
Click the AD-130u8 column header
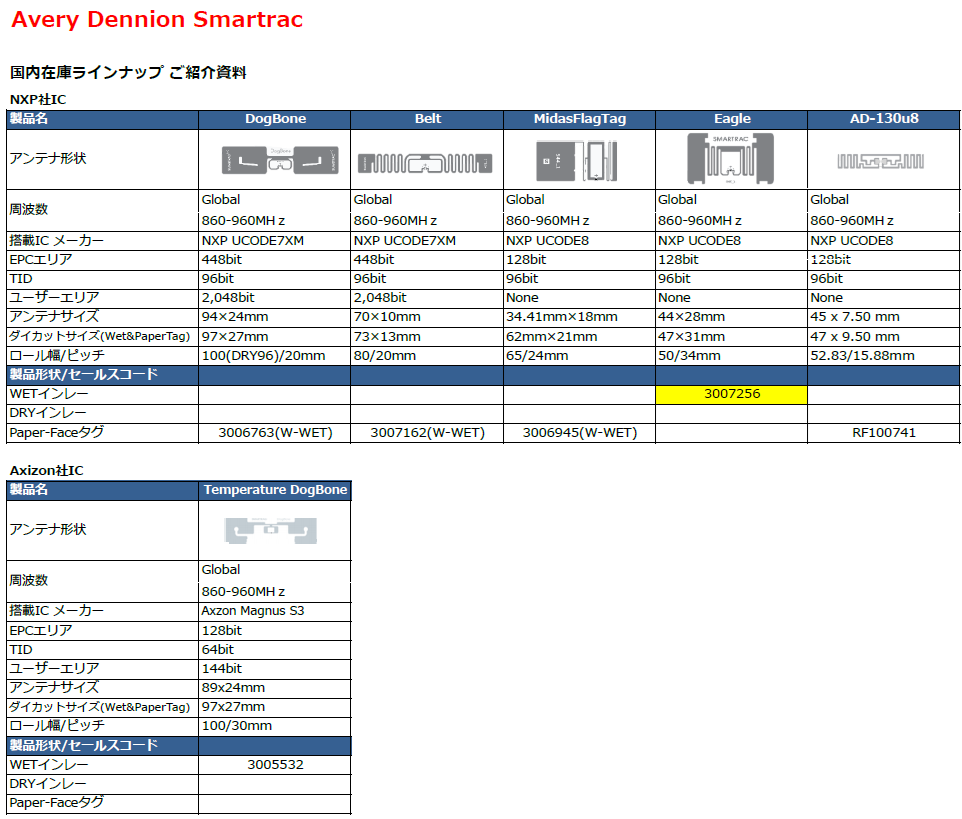883,119
